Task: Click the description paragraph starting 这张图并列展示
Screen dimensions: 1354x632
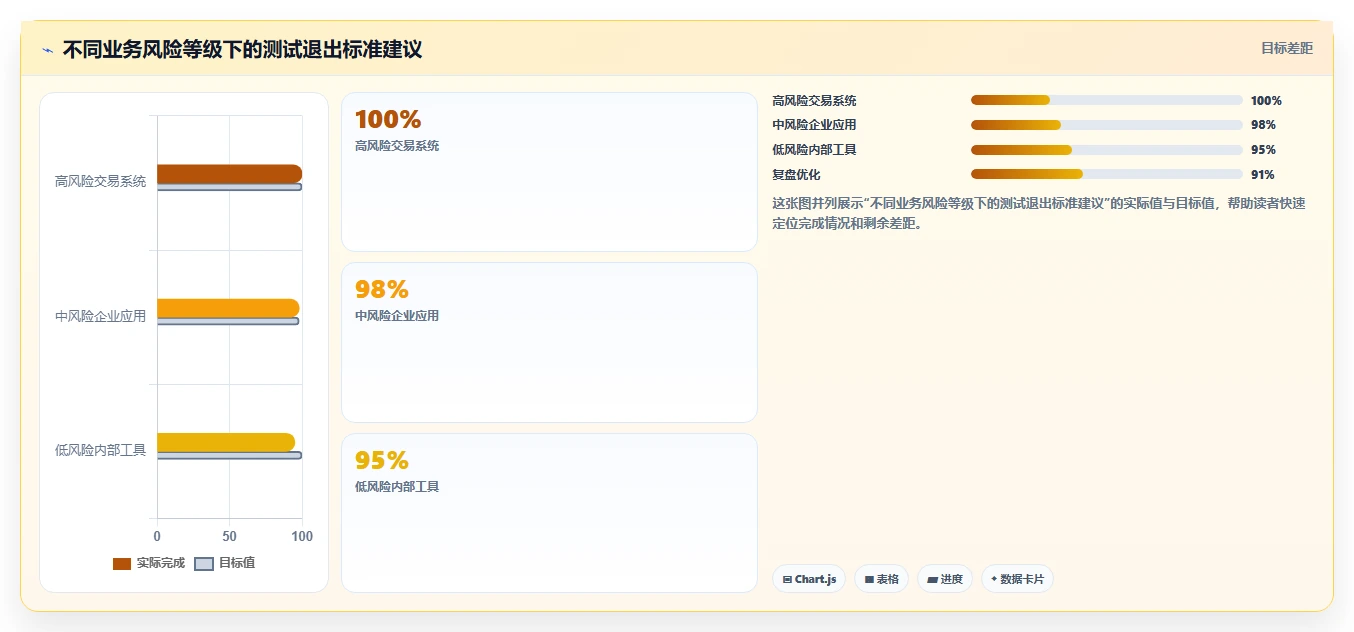Action: [1039, 213]
